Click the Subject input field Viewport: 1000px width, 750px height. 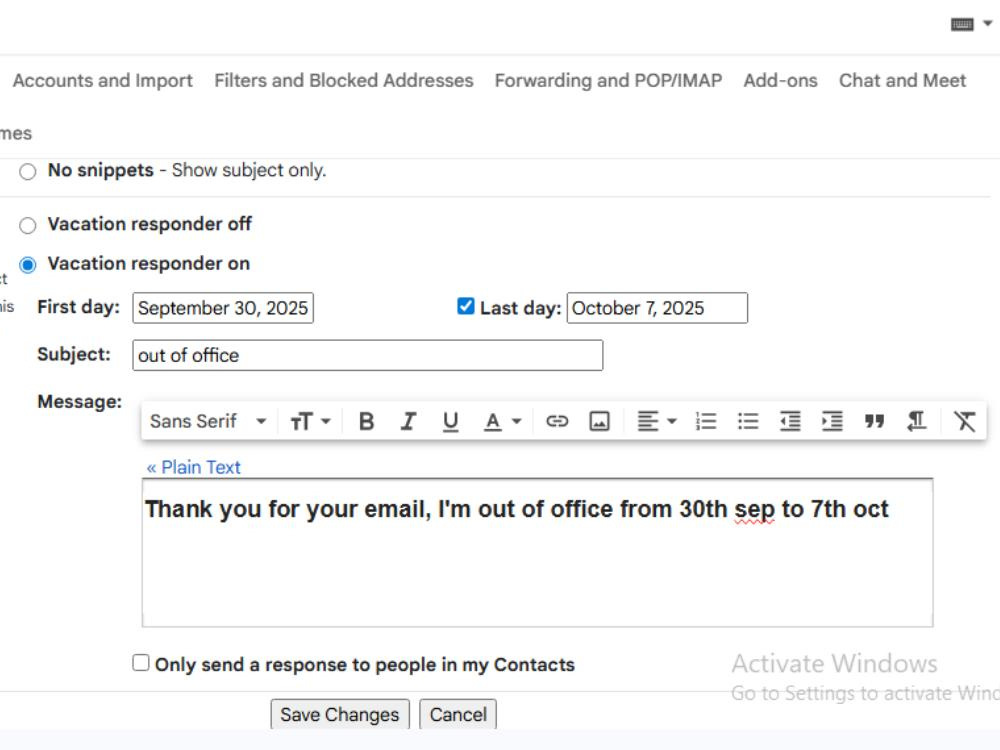(x=367, y=355)
